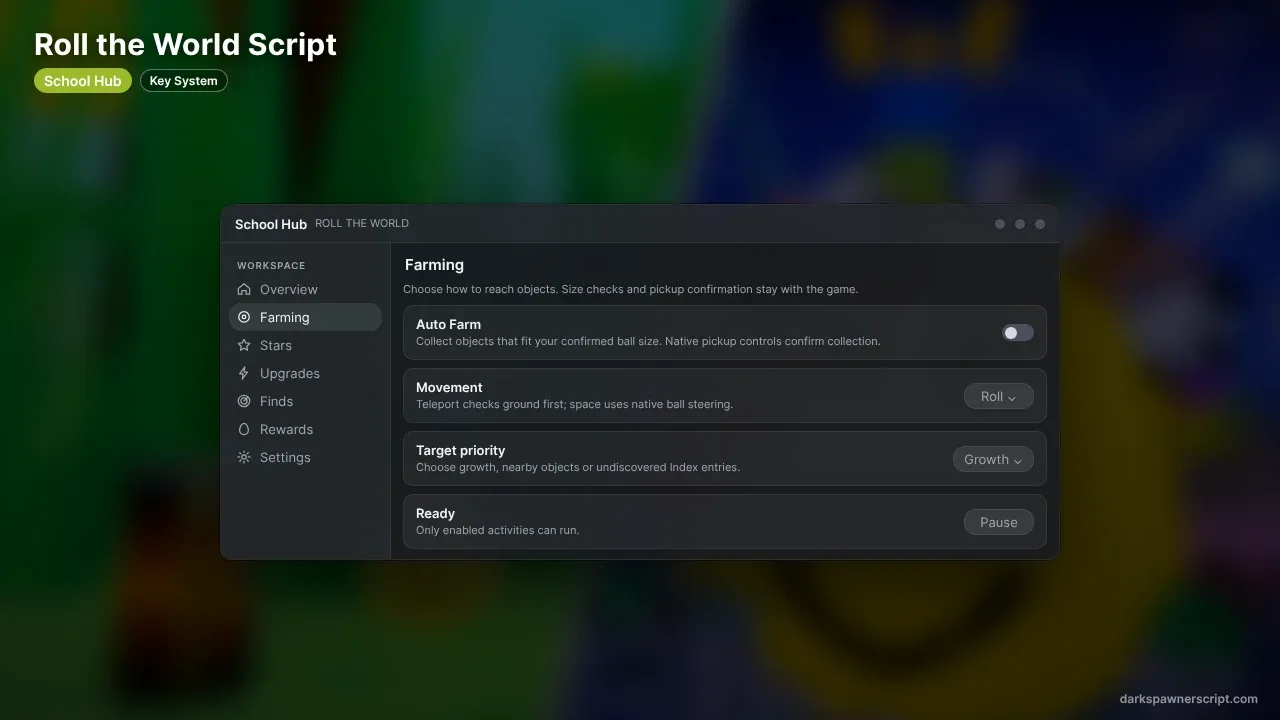Switch to the Upgrades section
The width and height of the screenshot is (1280, 720).
(306, 373)
